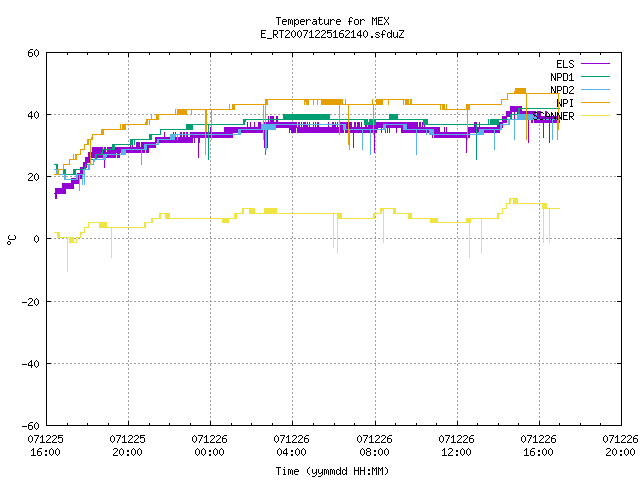Click the ELS legend label
The width and height of the screenshot is (640, 480).
pos(565,64)
